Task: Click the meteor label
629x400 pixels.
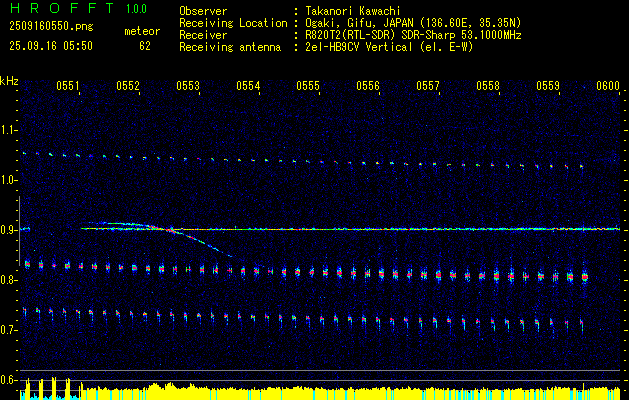Action: [x=142, y=31]
